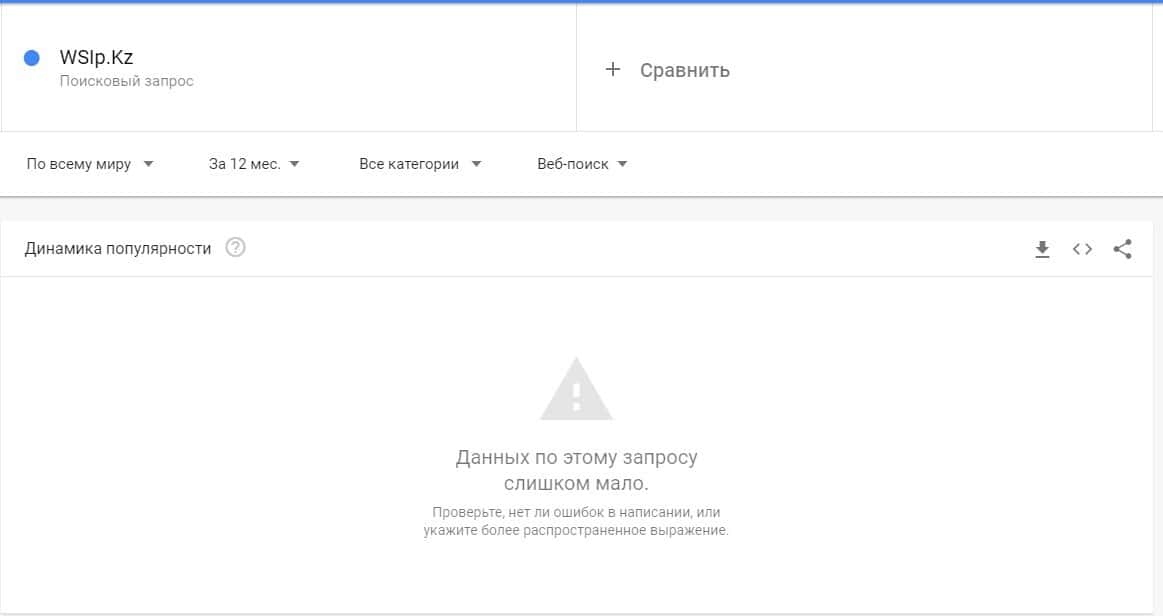Click the blue dot beside WSIp.Kz

tap(32, 58)
